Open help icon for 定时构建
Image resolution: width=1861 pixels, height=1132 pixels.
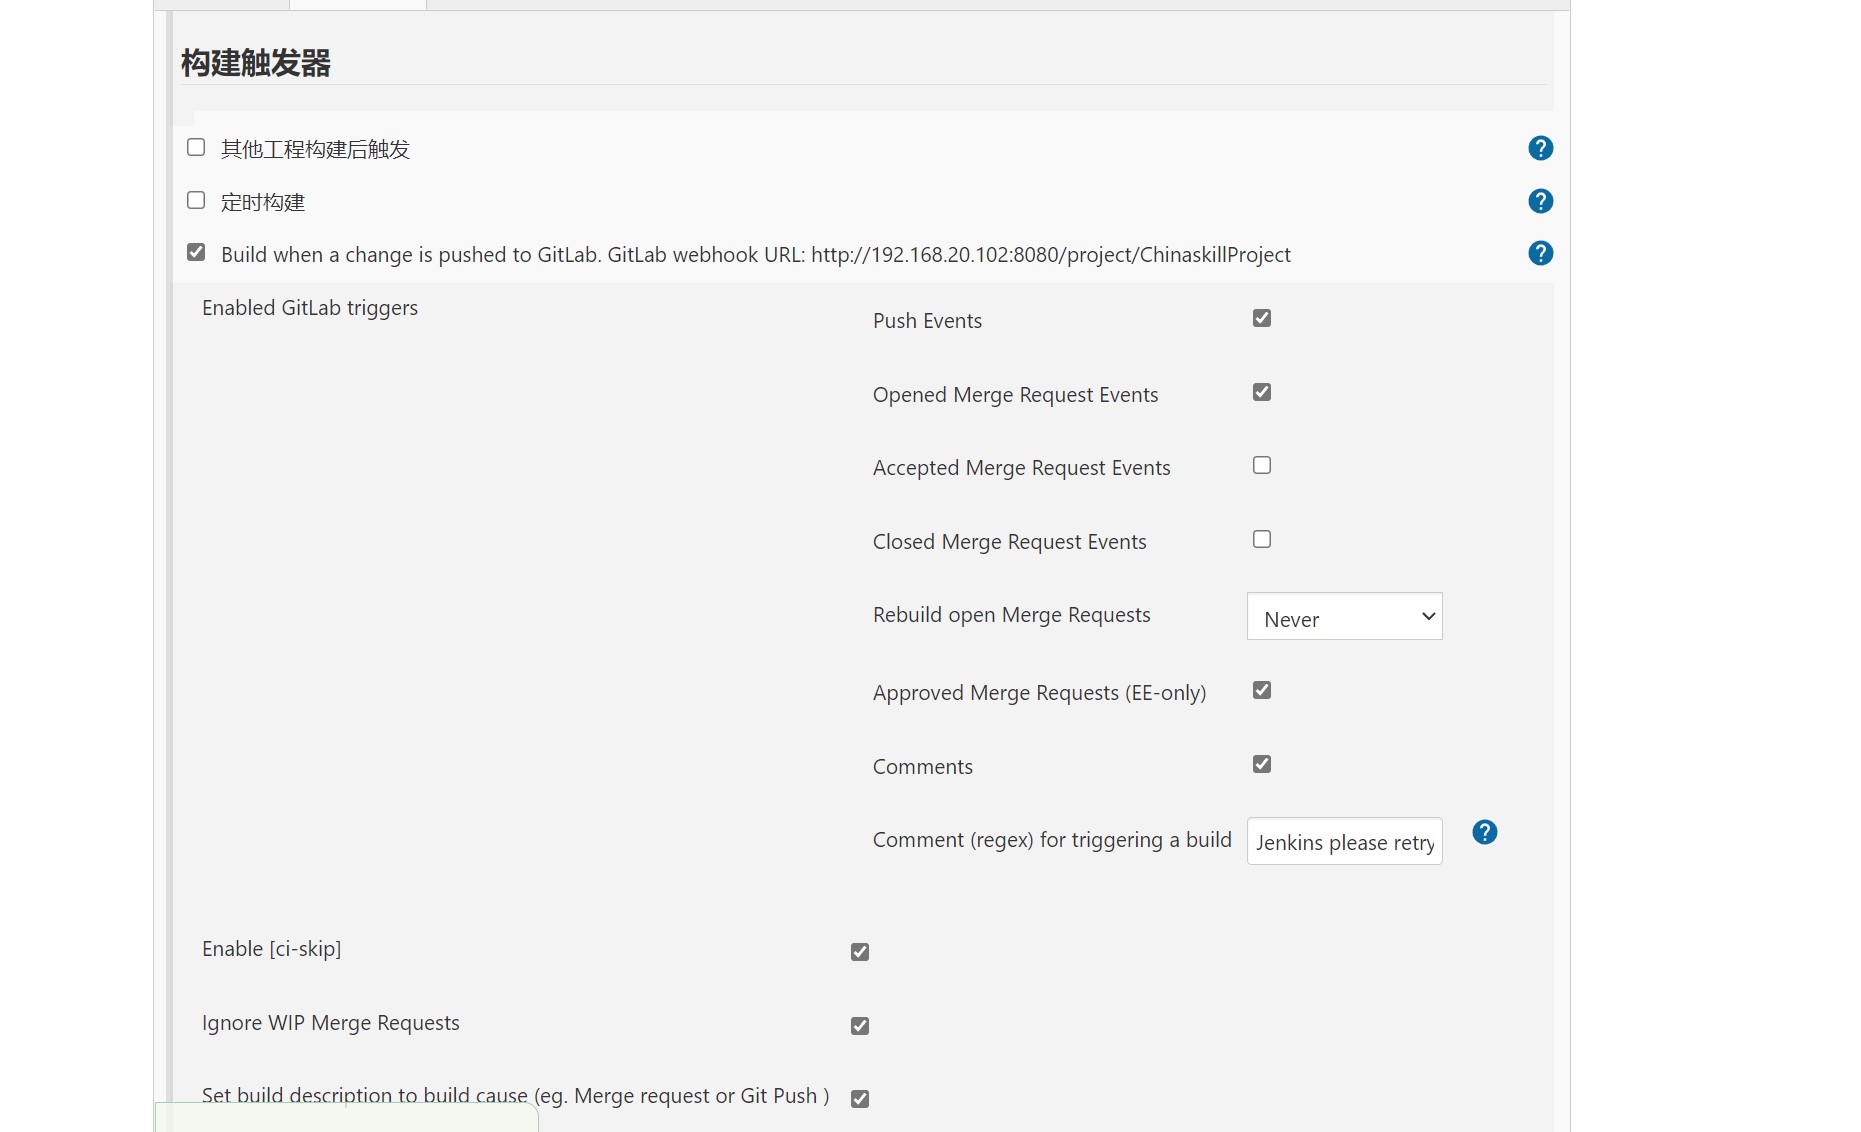pos(1540,201)
